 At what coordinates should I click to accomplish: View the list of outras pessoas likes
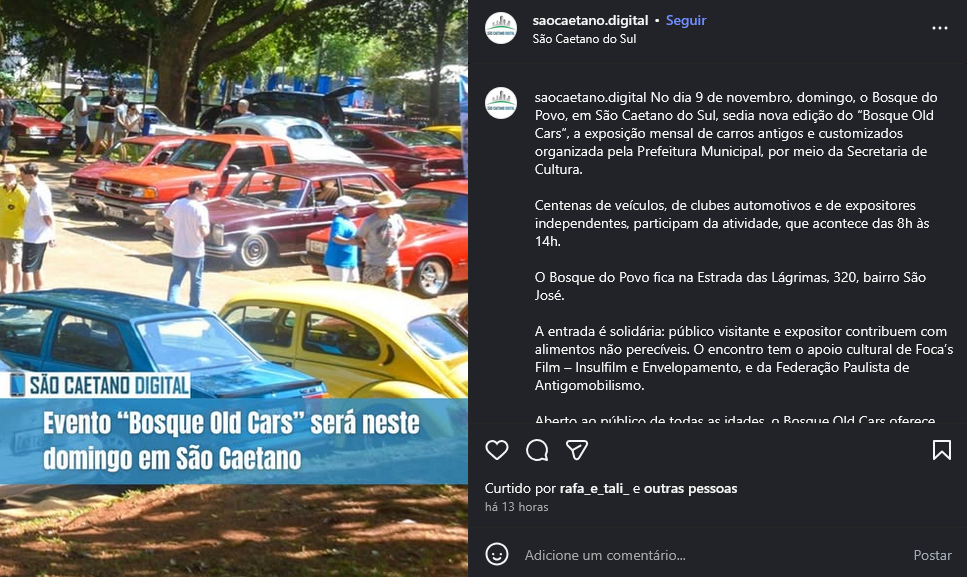pyautogui.click(x=690, y=488)
